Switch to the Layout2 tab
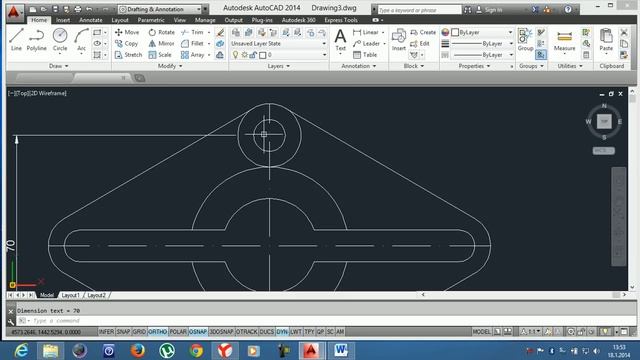The width and height of the screenshot is (640, 360). click(x=96, y=295)
